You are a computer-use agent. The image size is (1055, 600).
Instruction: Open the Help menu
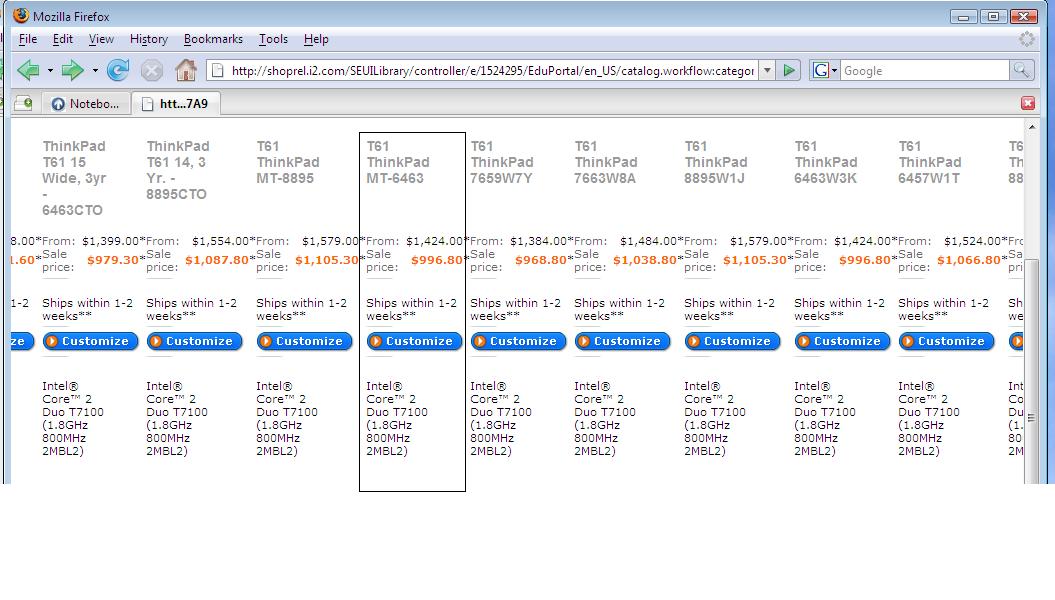point(316,39)
